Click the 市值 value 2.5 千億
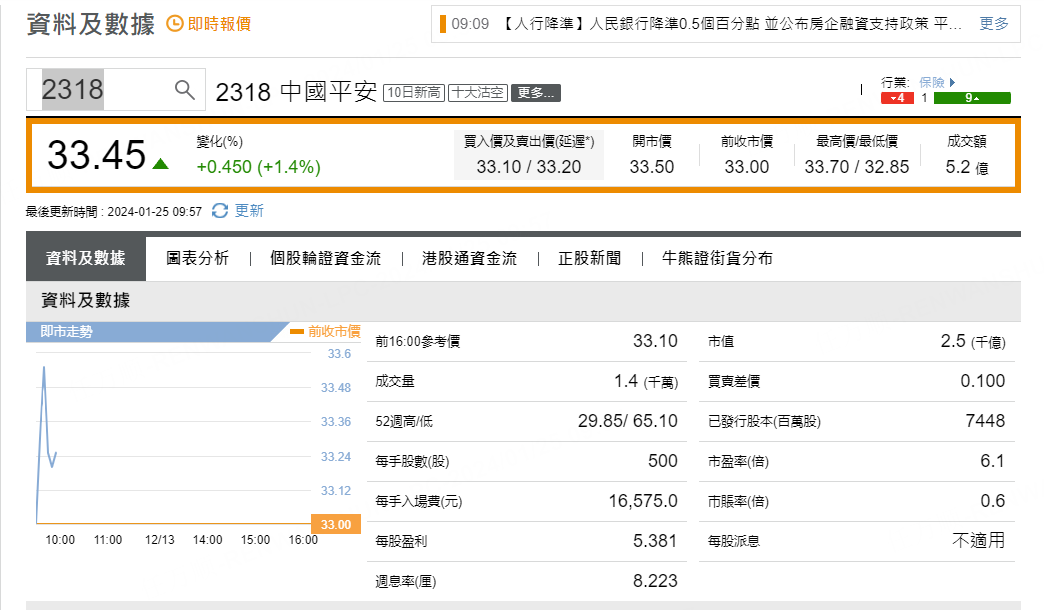Image resolution: width=1044 pixels, height=610 pixels. (x=973, y=342)
